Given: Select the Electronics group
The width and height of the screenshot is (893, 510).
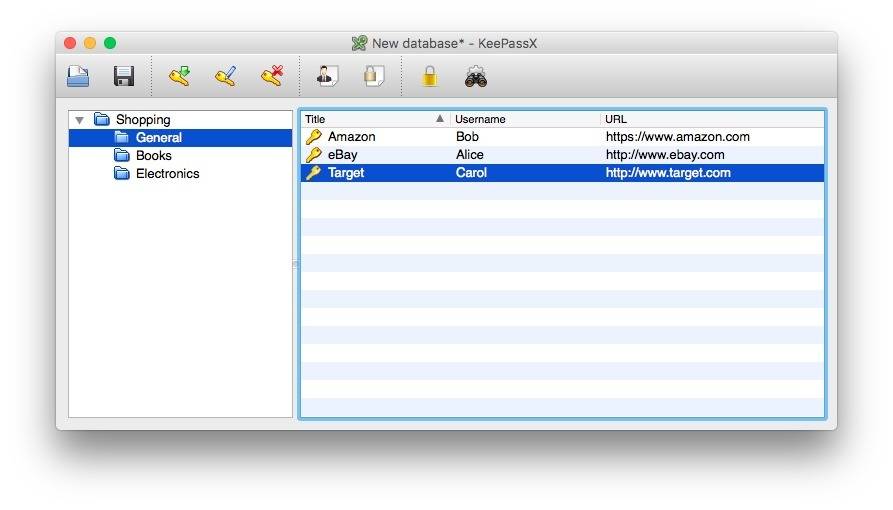Looking at the screenshot, I should point(167,174).
